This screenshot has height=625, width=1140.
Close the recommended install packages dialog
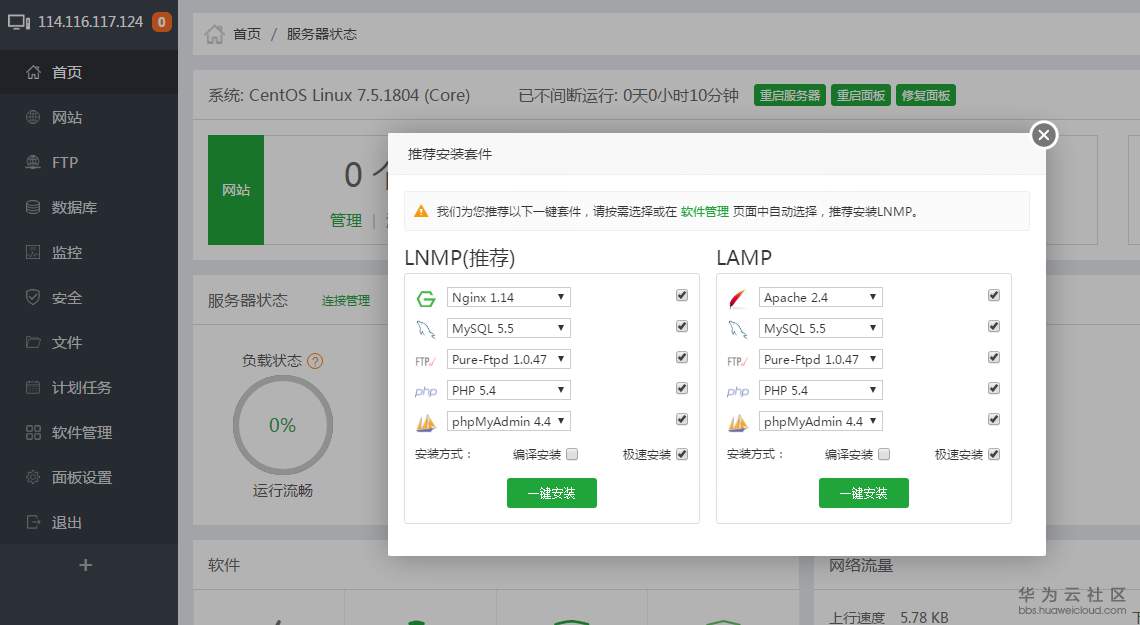tap(1043, 134)
